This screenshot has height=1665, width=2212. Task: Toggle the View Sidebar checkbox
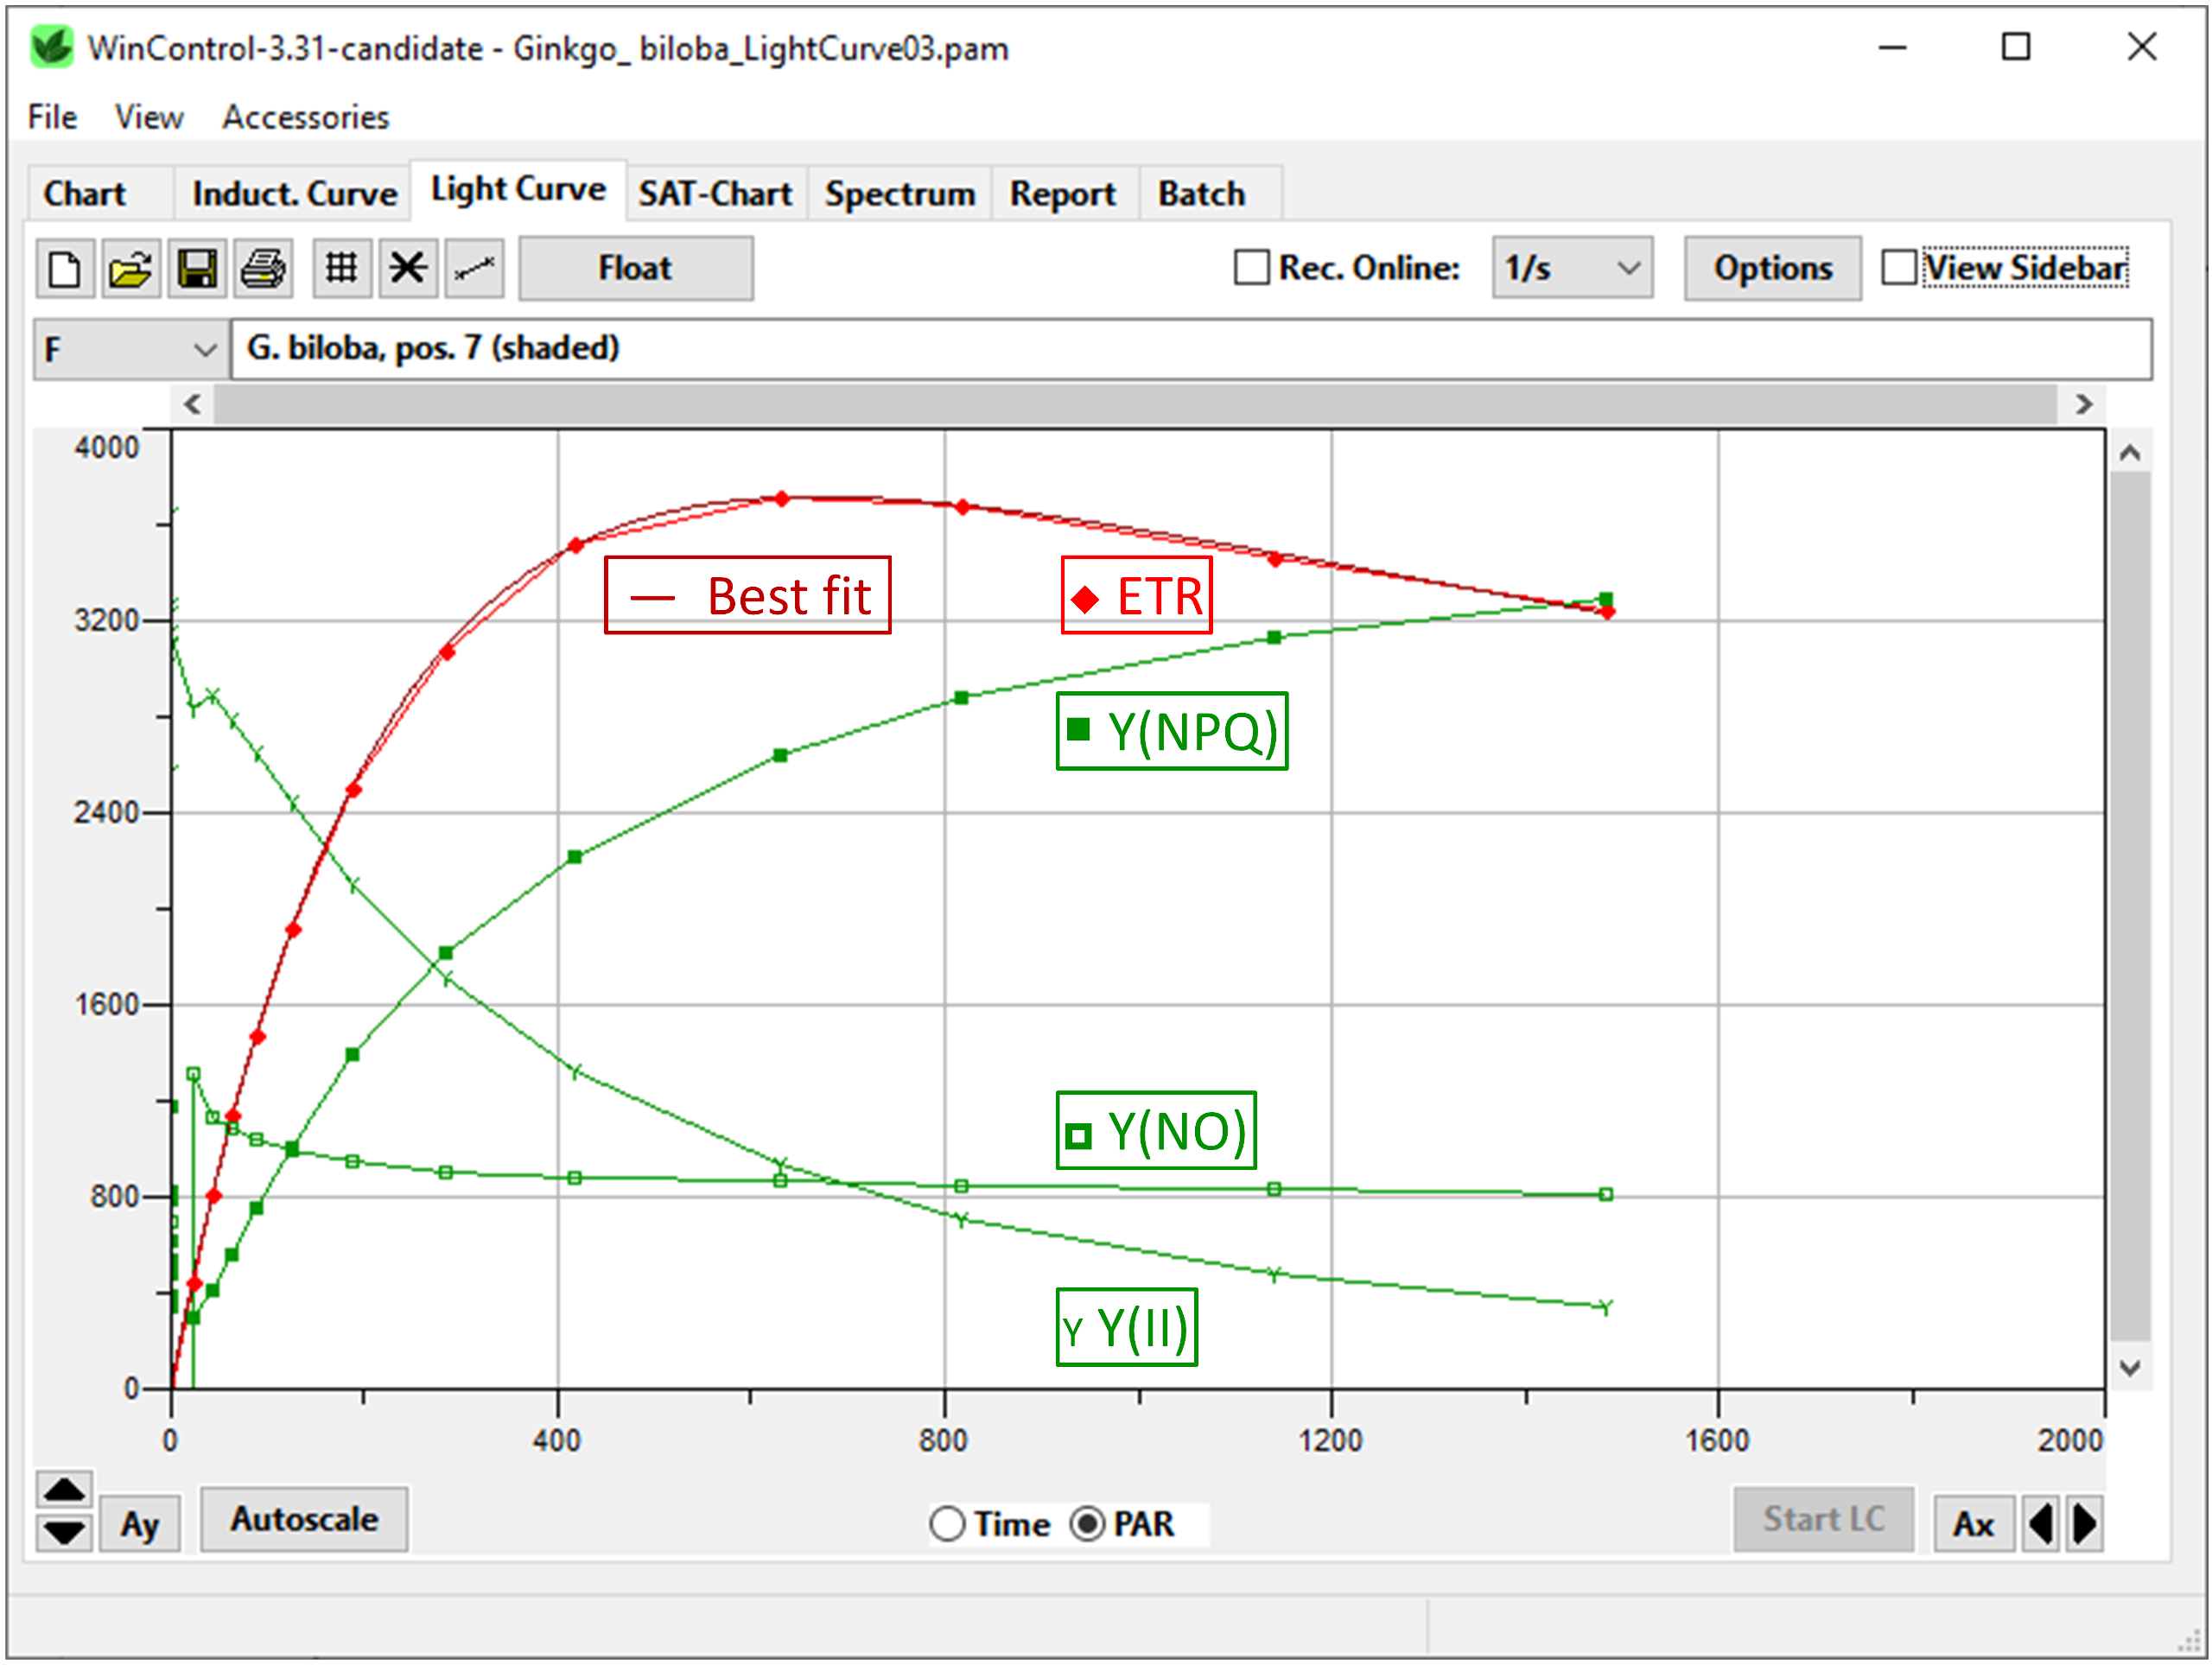(x=1898, y=267)
